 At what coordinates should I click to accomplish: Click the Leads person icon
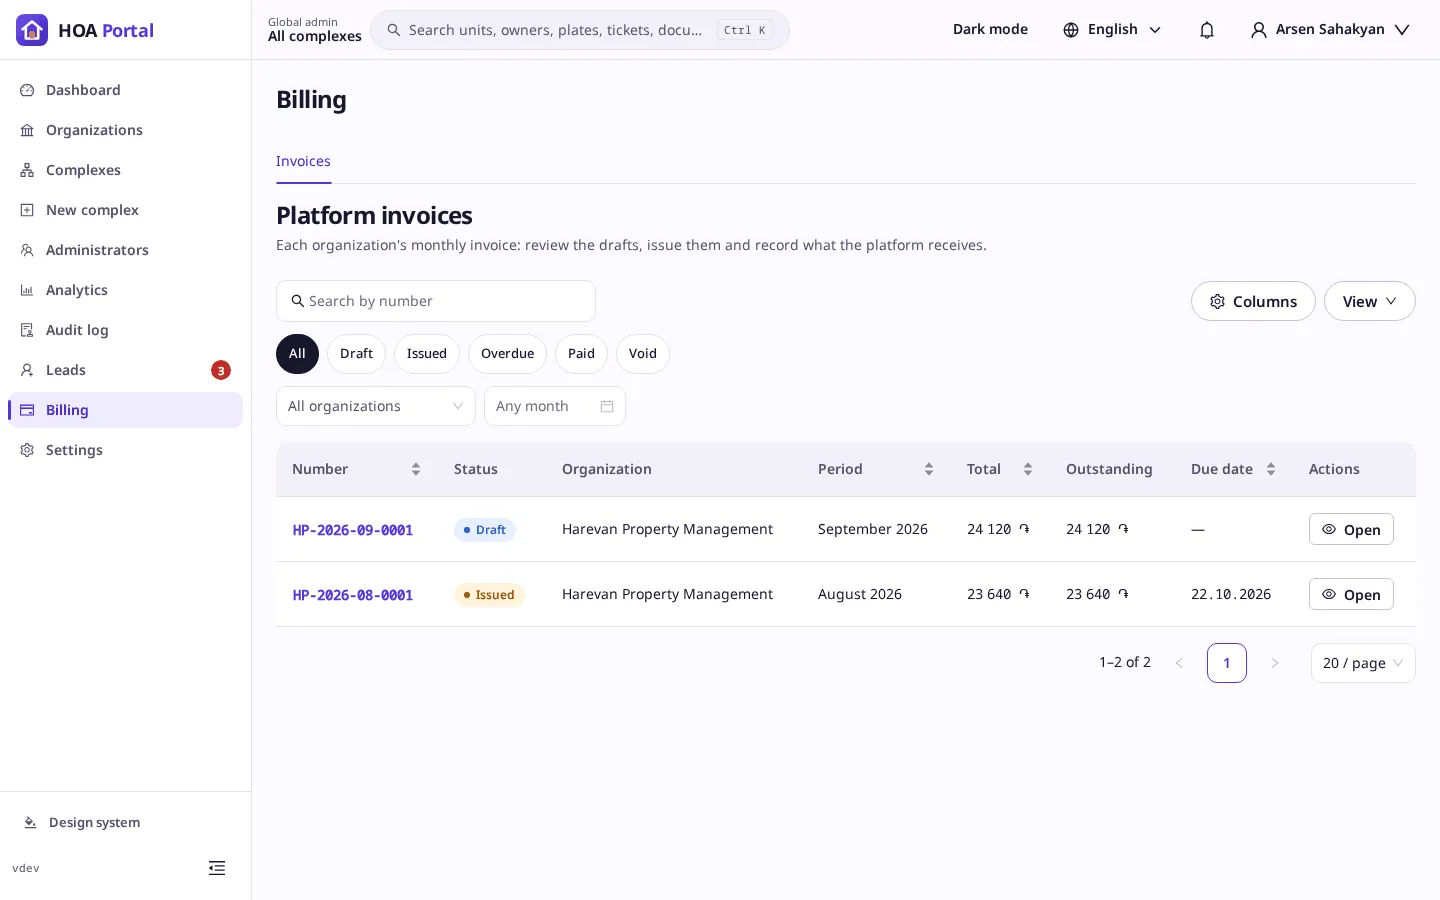pyautogui.click(x=27, y=370)
